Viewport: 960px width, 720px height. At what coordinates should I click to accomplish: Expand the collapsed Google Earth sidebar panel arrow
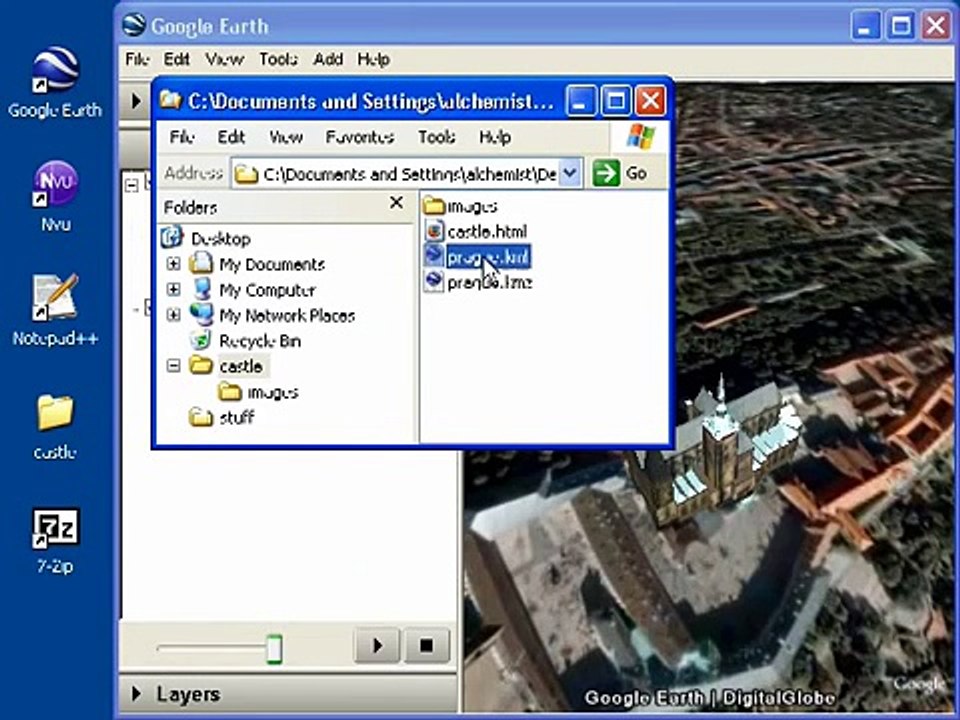pos(136,100)
